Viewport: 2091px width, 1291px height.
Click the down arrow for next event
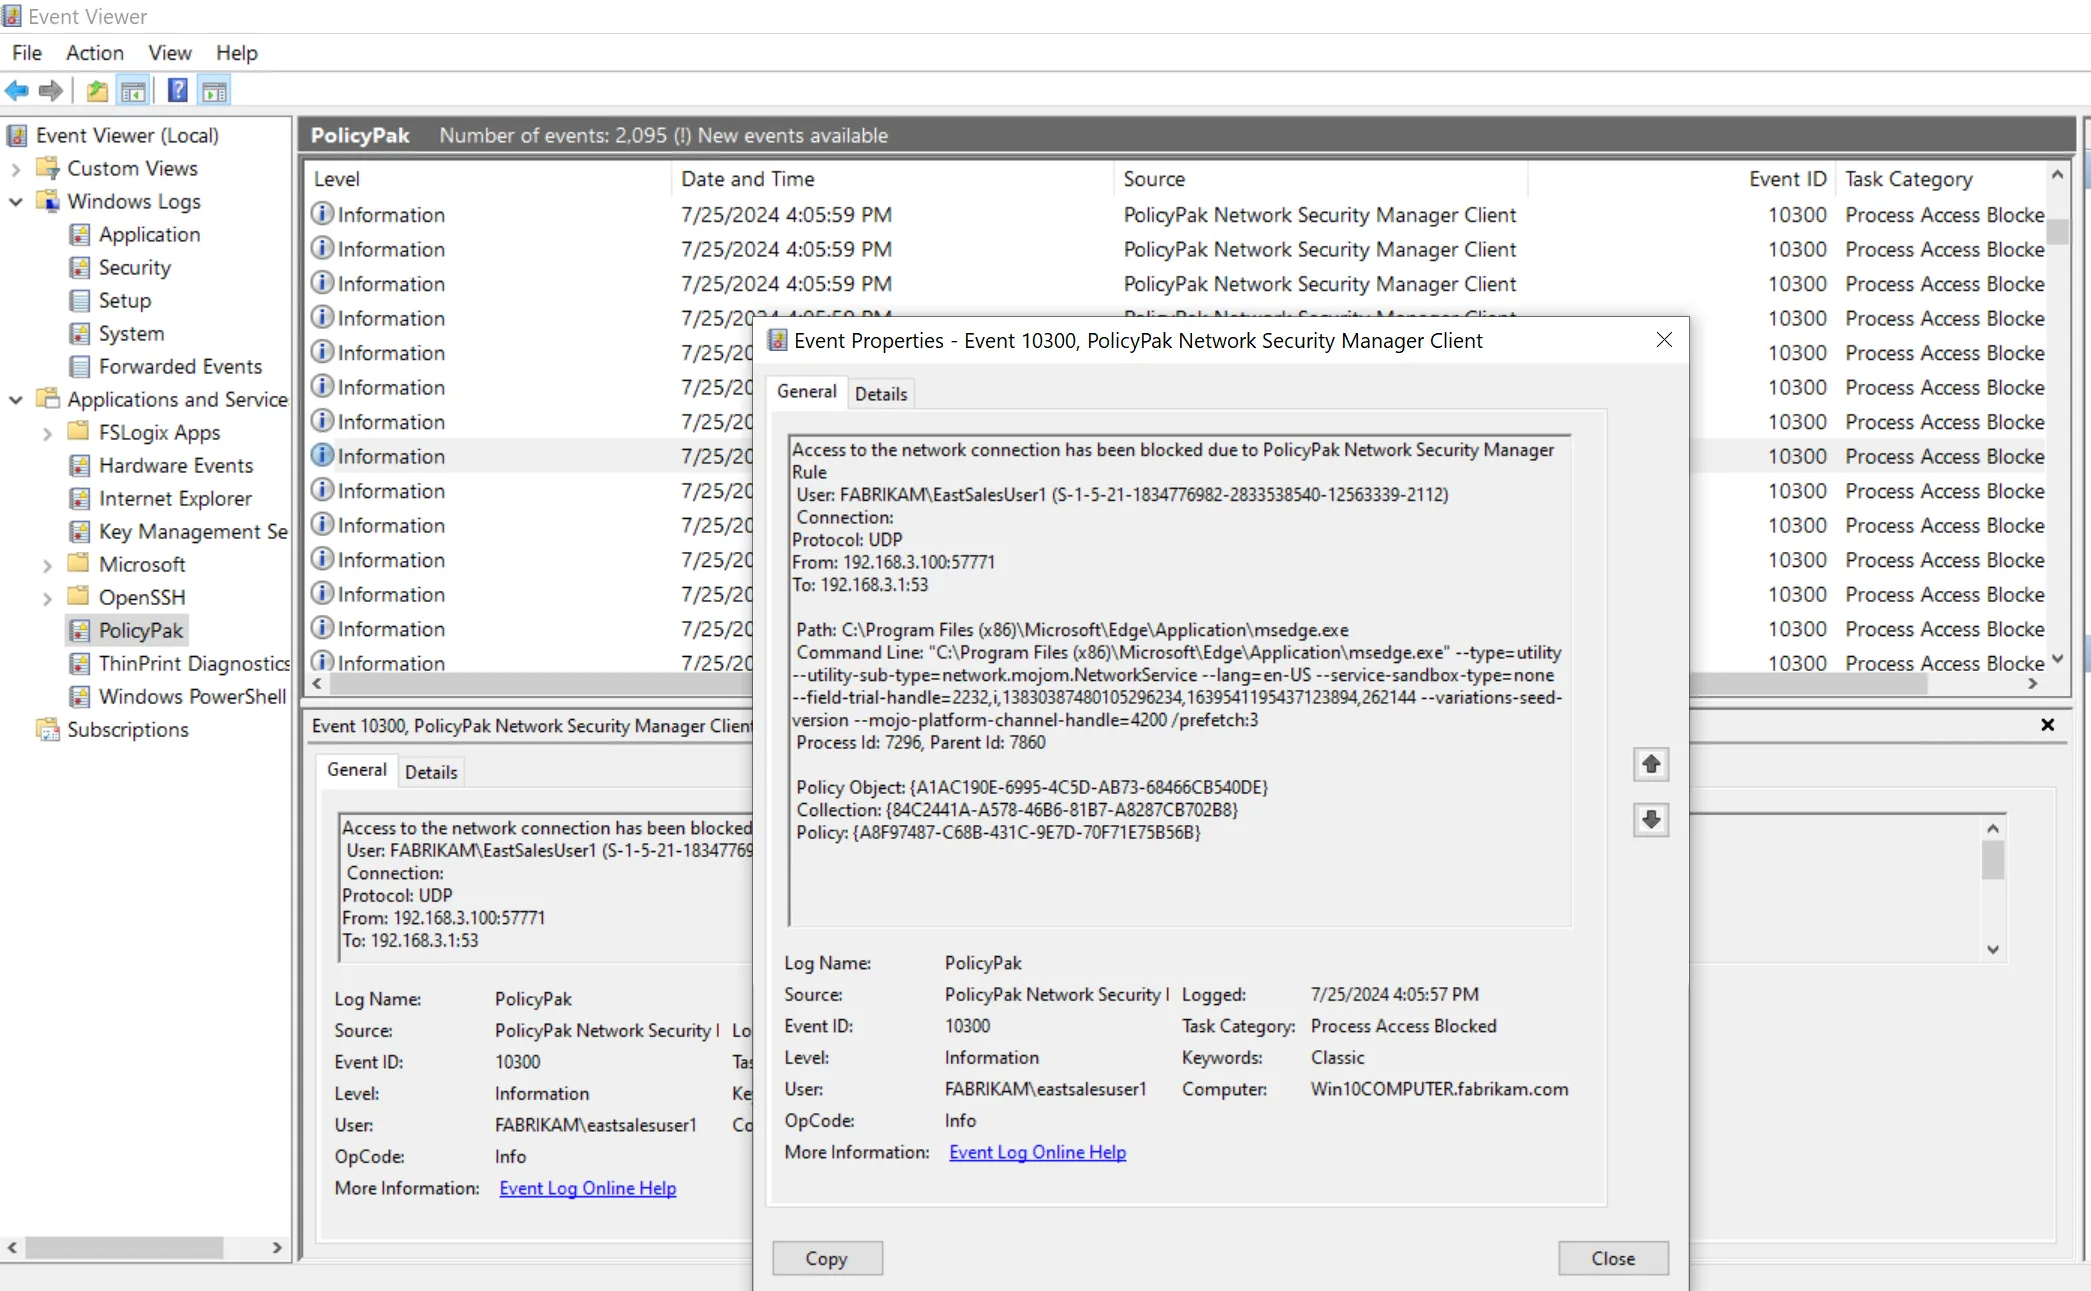pyautogui.click(x=1651, y=820)
